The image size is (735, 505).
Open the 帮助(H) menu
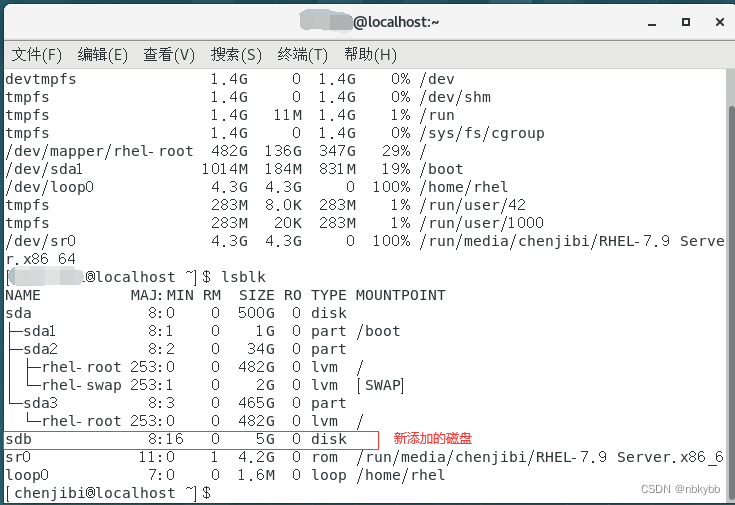coord(370,55)
